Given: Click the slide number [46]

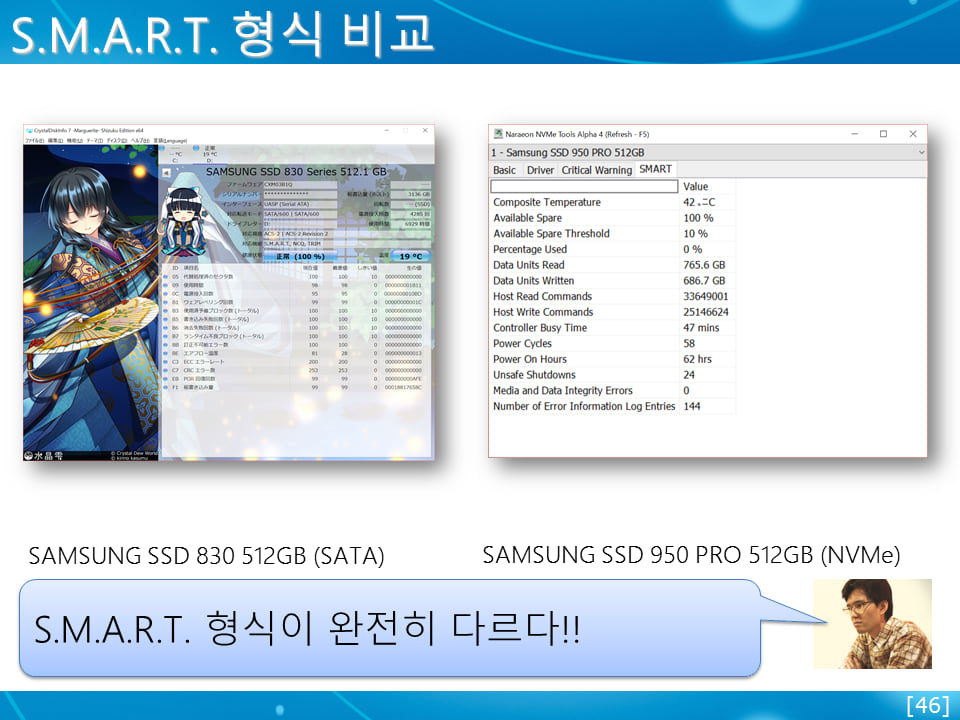Looking at the screenshot, I should (928, 705).
